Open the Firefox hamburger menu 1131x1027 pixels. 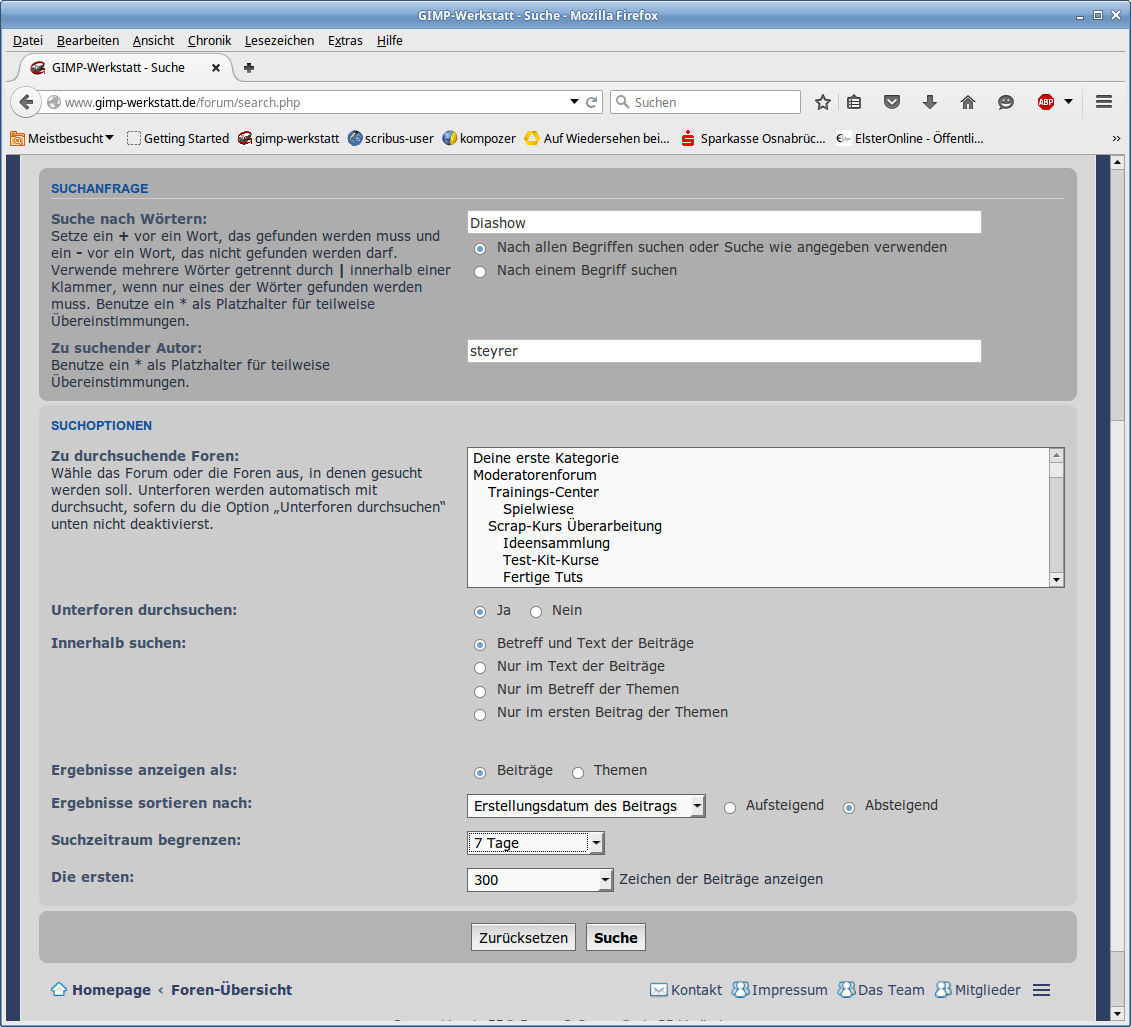tap(1104, 102)
